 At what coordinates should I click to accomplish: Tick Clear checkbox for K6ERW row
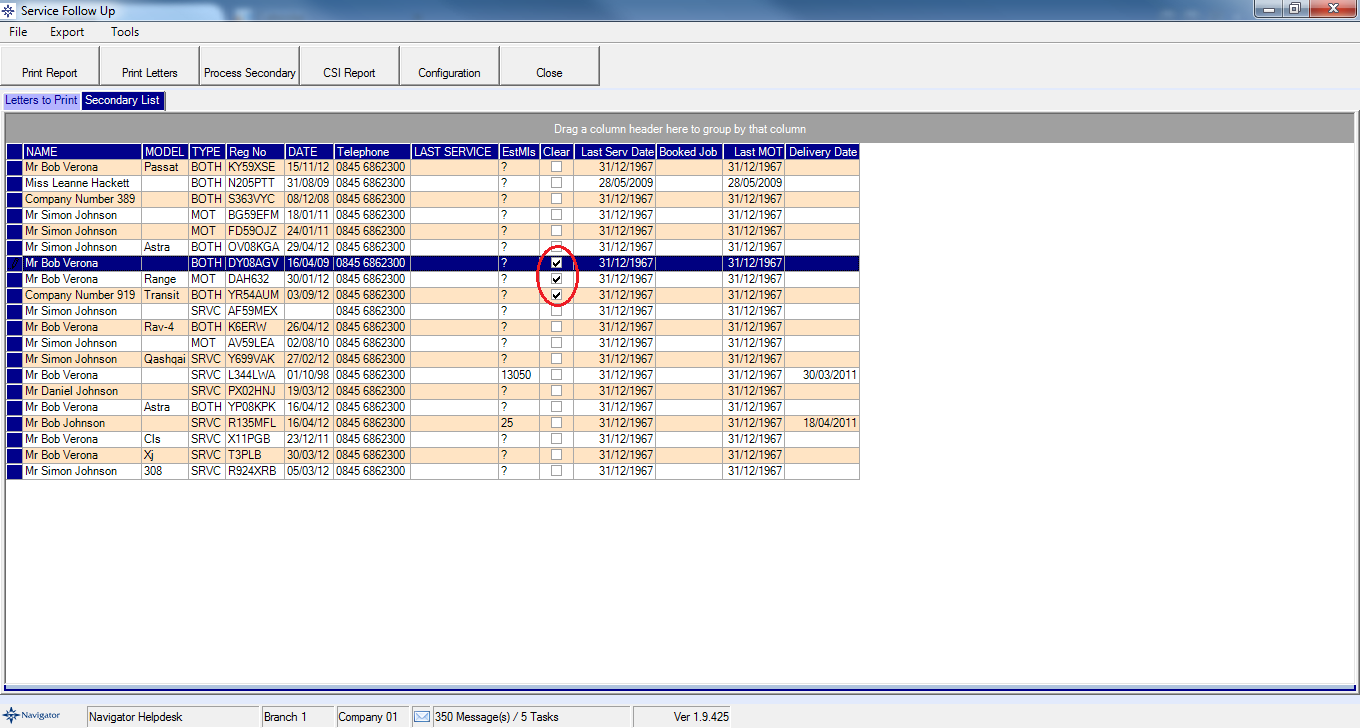[557, 327]
